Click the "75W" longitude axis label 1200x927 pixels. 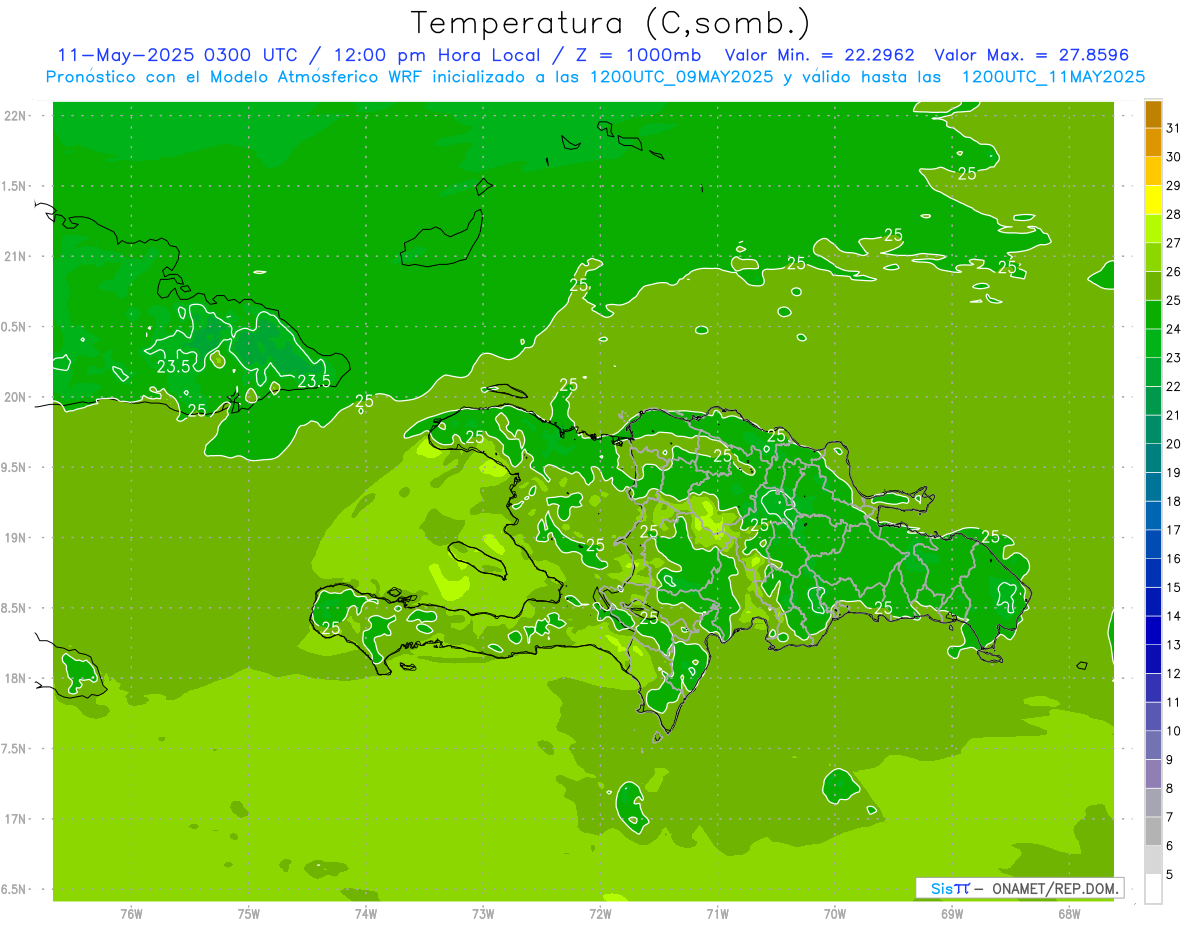click(249, 913)
